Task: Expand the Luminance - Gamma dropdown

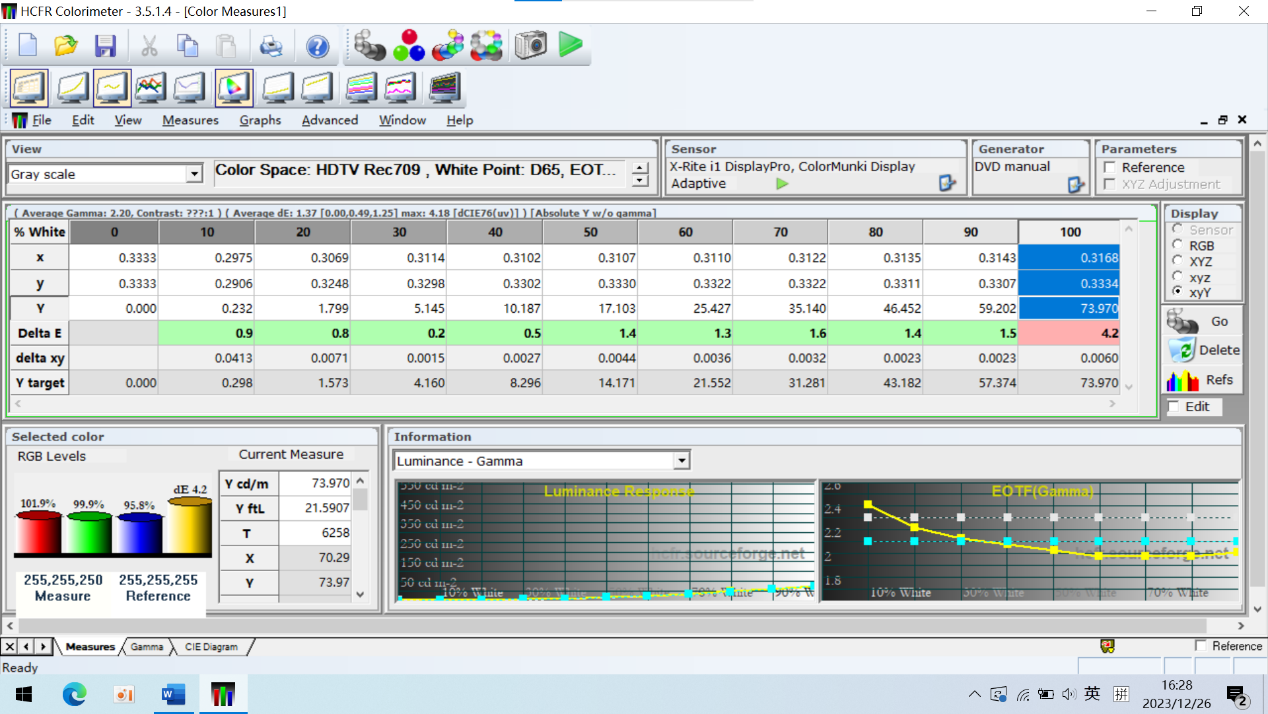Action: [x=681, y=461]
